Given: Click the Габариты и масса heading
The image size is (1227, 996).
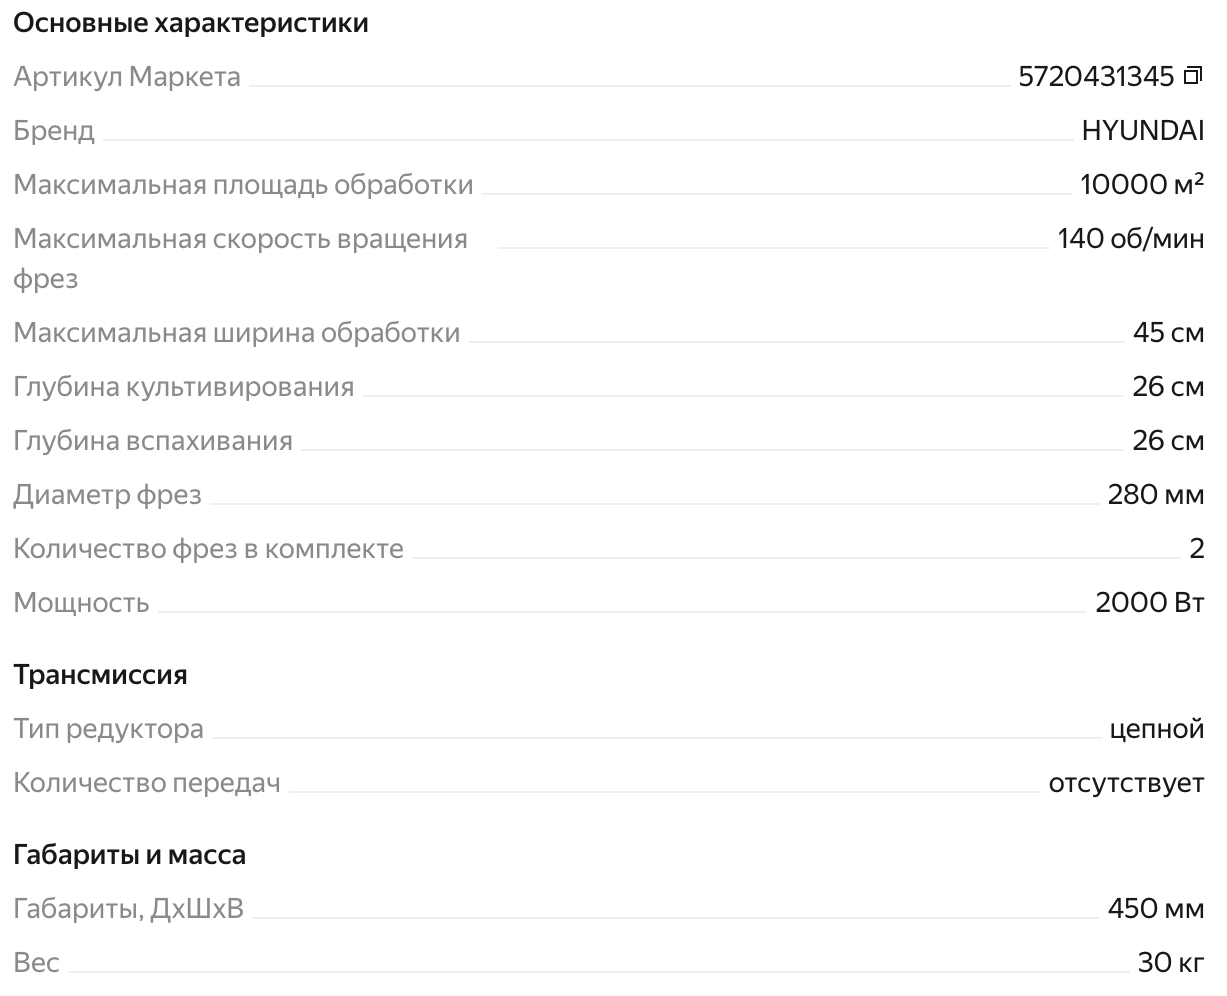Looking at the screenshot, I should coord(129,854).
